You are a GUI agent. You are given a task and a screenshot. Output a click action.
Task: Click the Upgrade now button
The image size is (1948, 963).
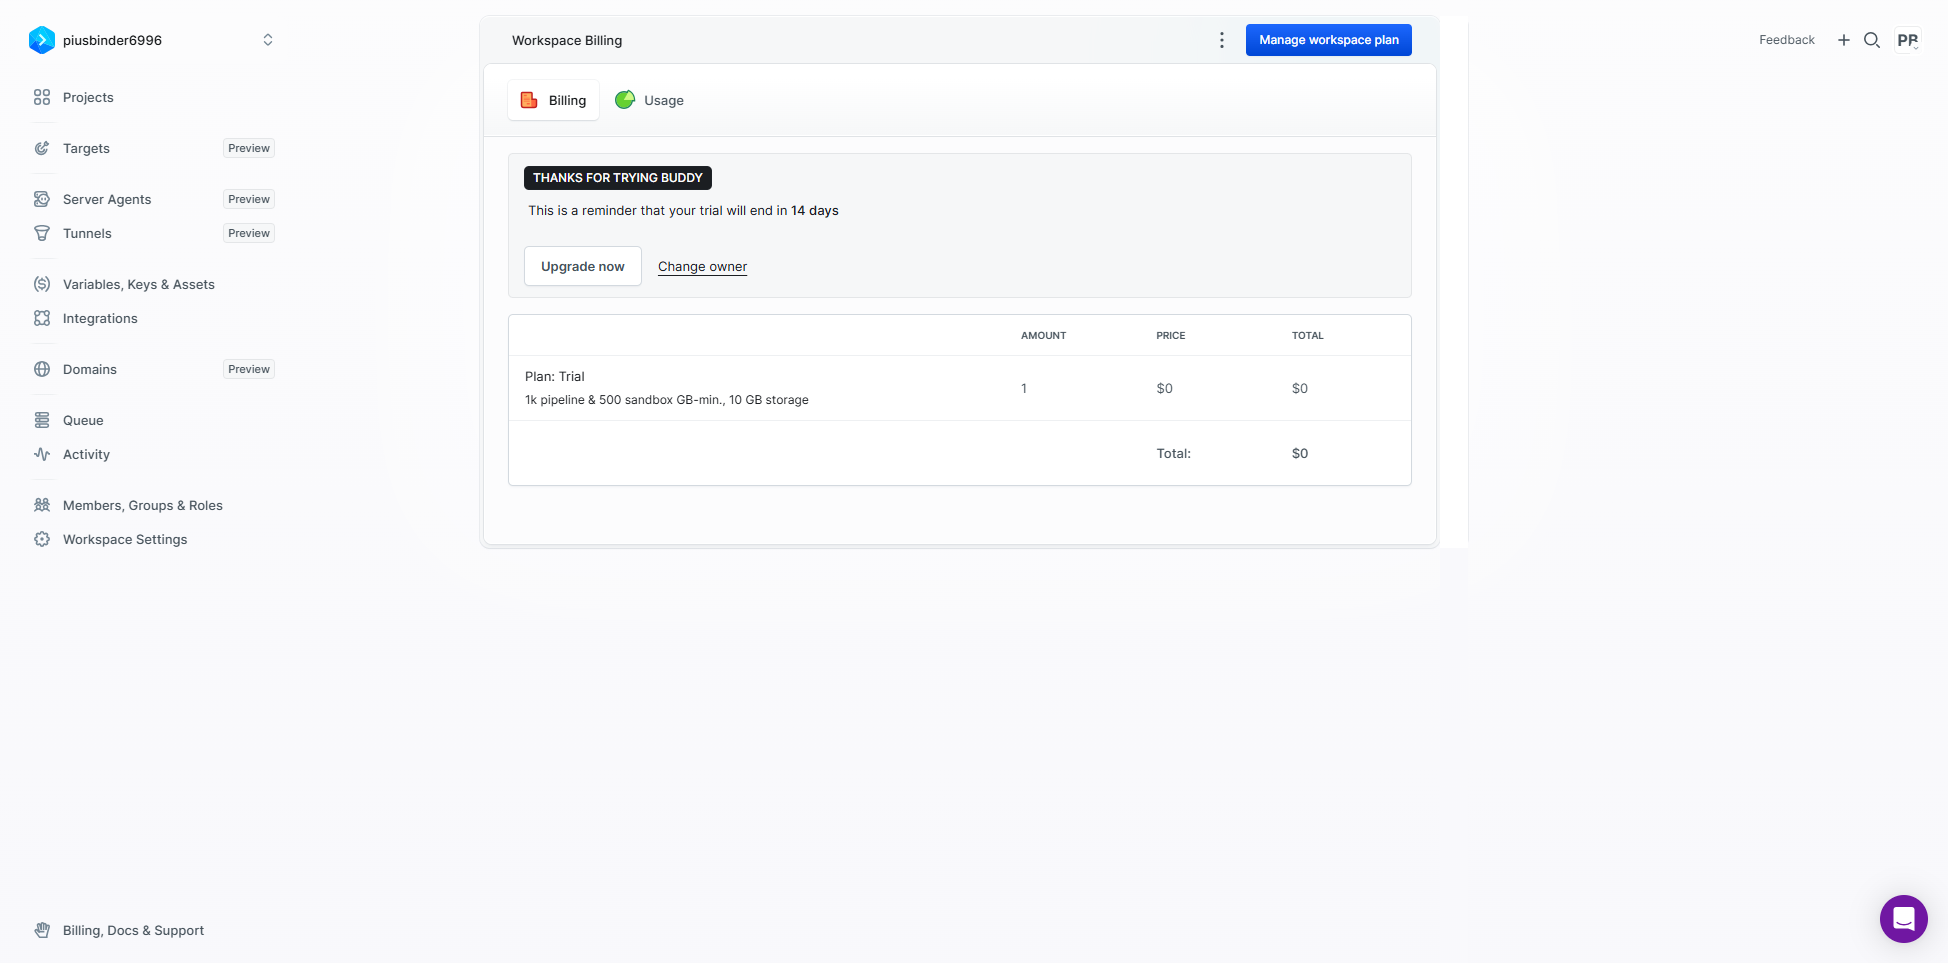coord(582,266)
